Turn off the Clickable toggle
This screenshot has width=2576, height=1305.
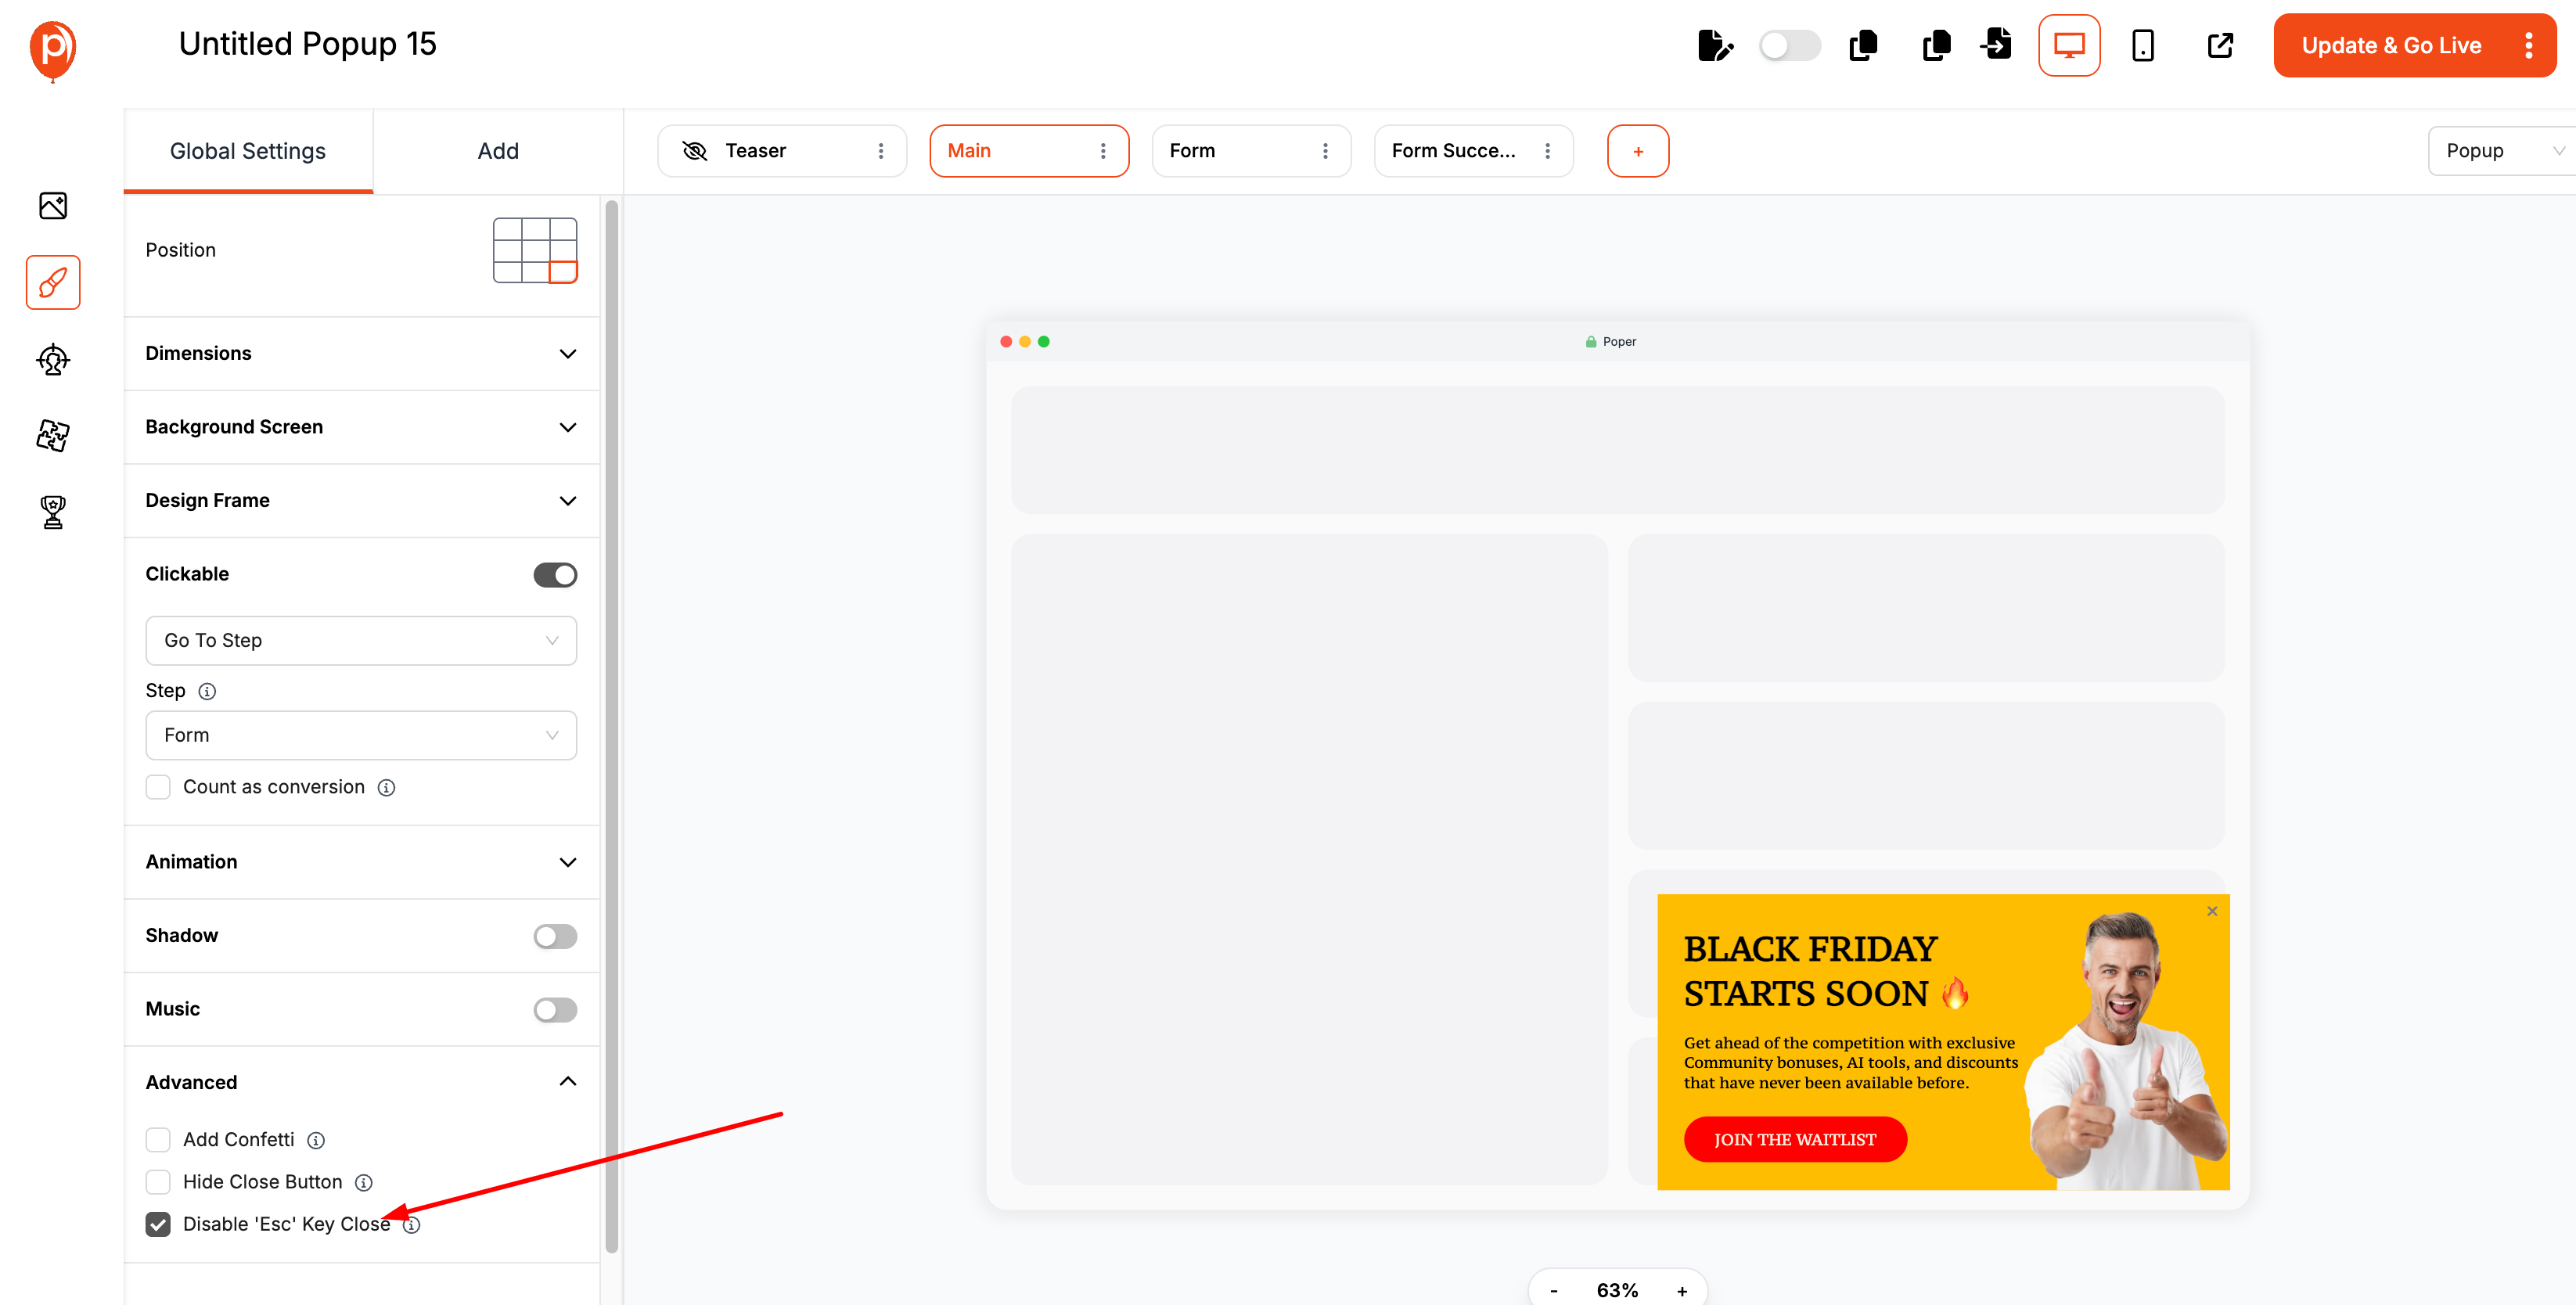click(555, 575)
